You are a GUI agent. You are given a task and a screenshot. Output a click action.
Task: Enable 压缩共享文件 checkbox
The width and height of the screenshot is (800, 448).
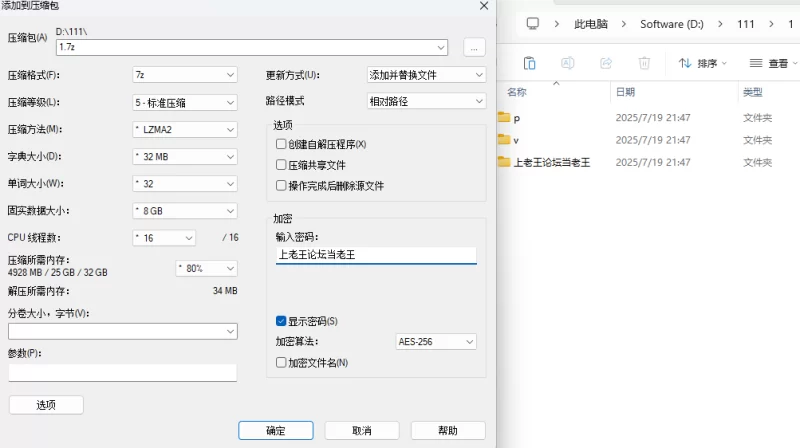(281, 165)
